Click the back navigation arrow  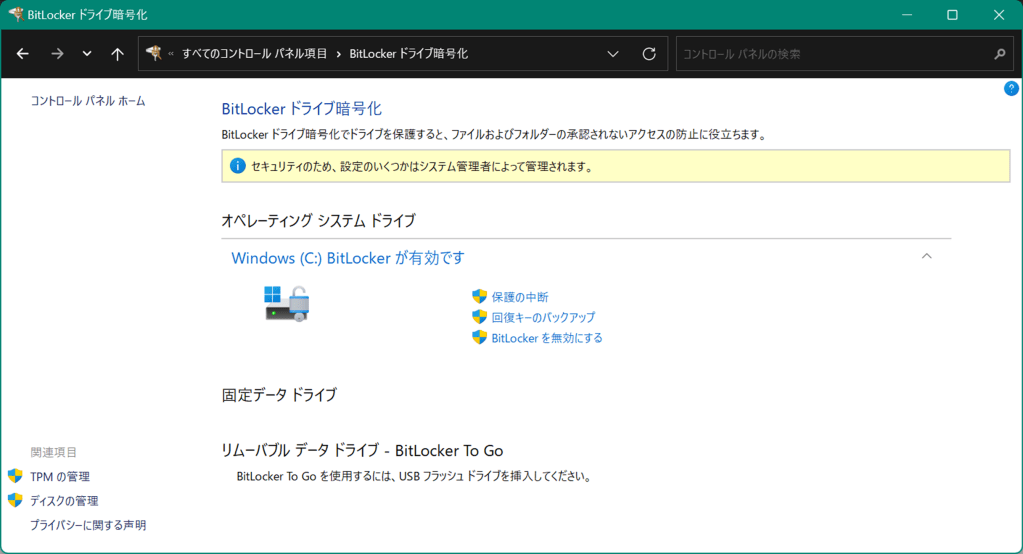[x=23, y=54]
